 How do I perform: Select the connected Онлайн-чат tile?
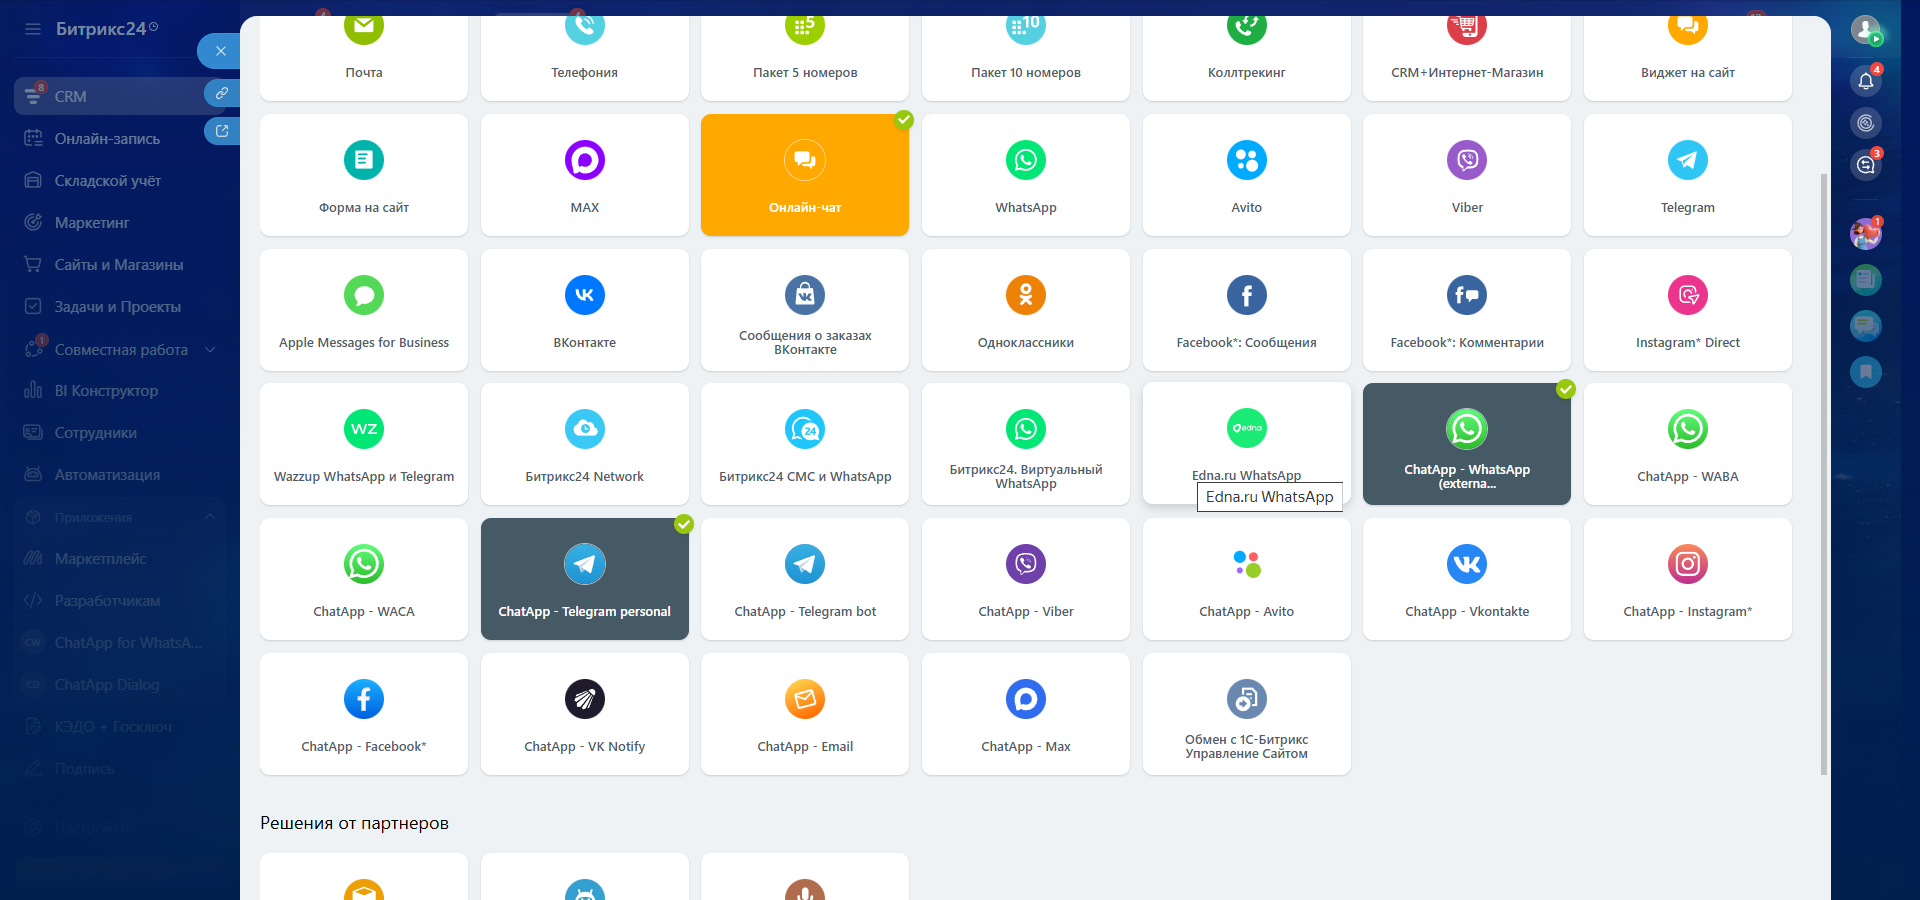click(x=804, y=175)
